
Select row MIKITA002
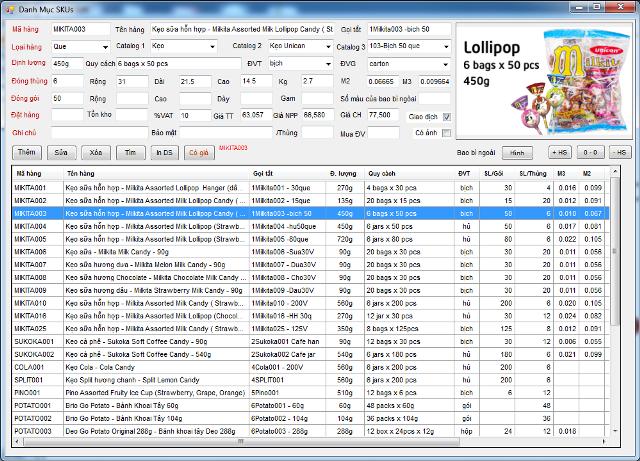pos(311,200)
